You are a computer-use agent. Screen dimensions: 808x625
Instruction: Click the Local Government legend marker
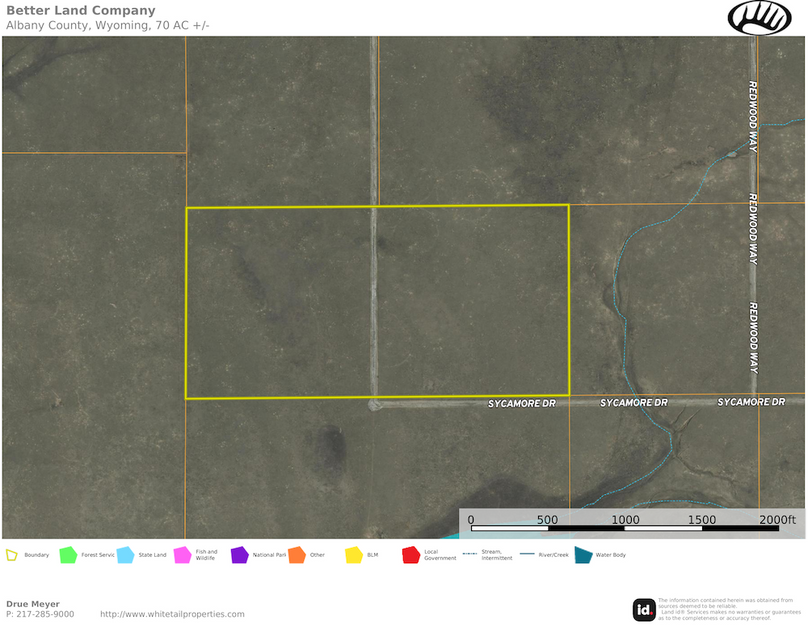click(410, 551)
